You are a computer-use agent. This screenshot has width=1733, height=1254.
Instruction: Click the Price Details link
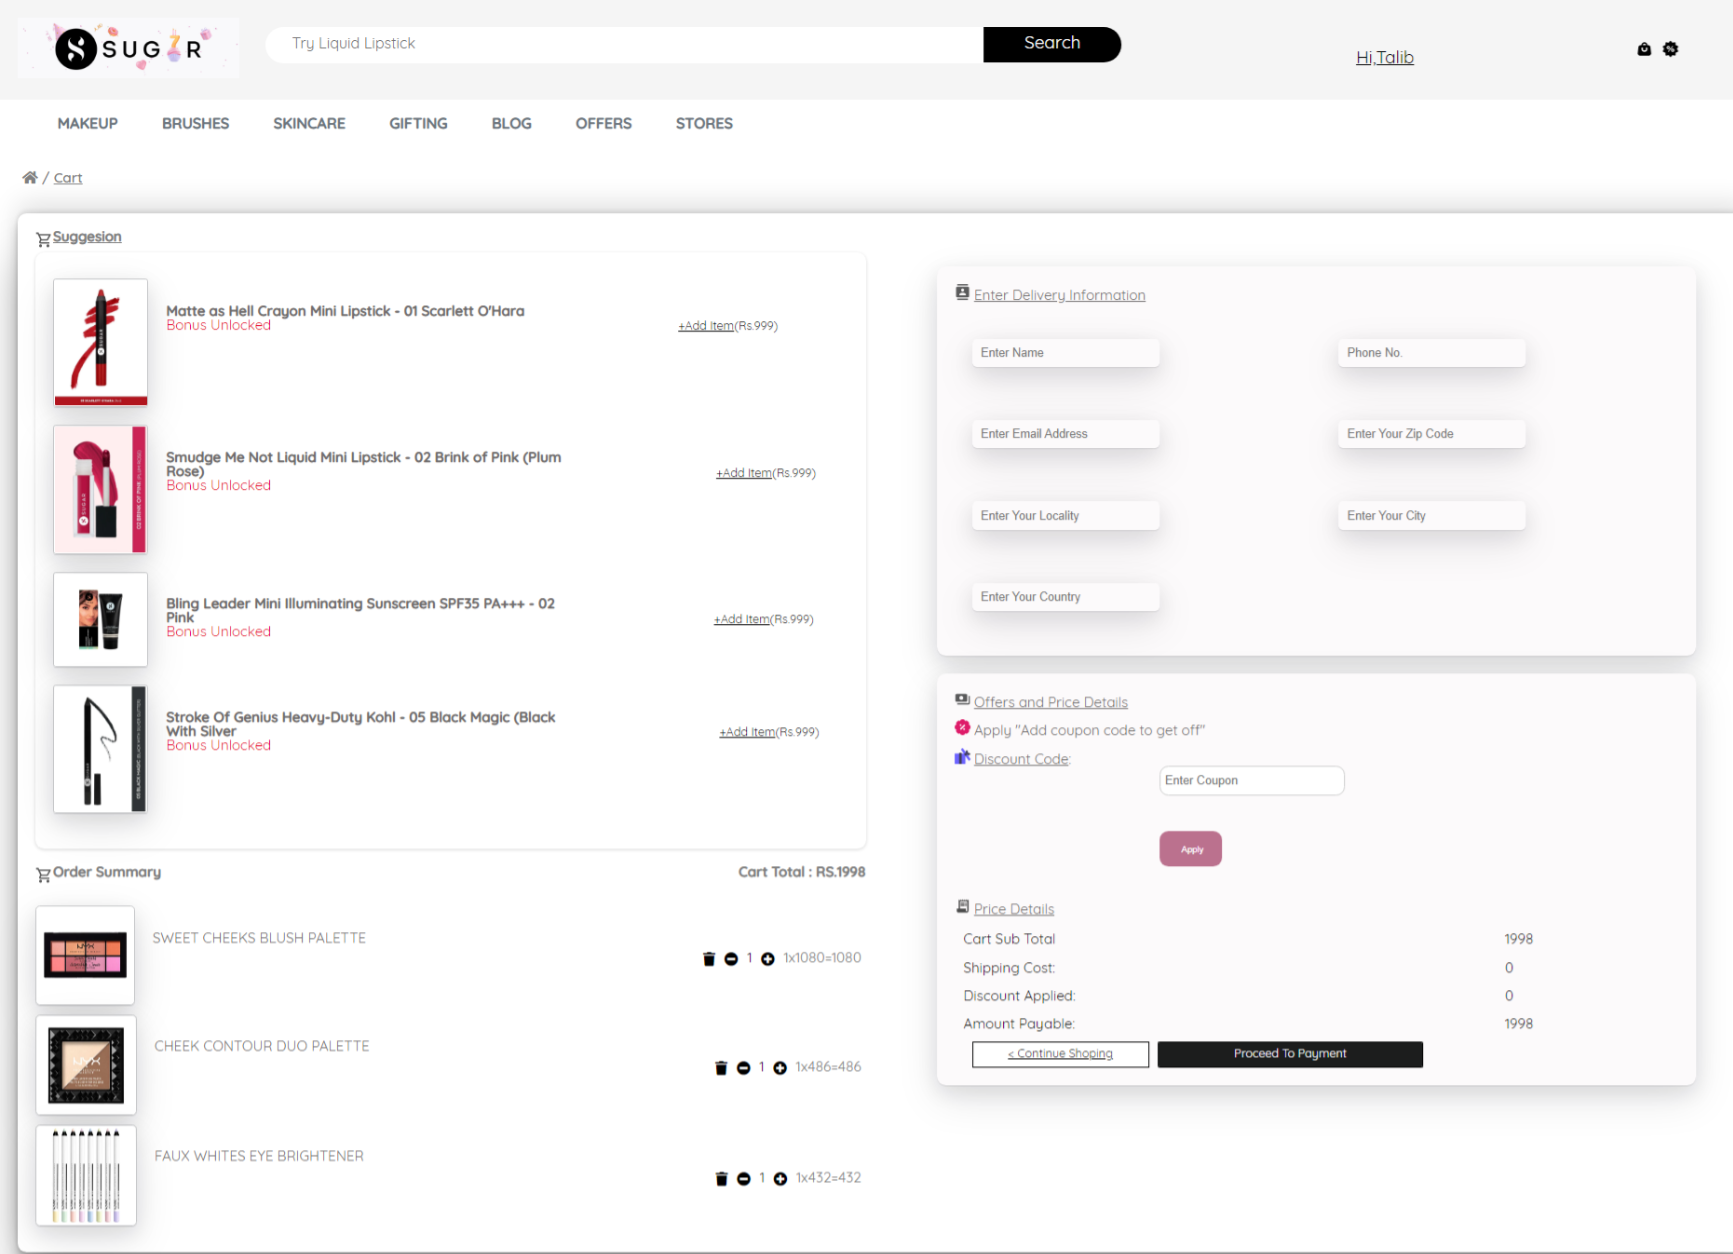coord(1014,909)
